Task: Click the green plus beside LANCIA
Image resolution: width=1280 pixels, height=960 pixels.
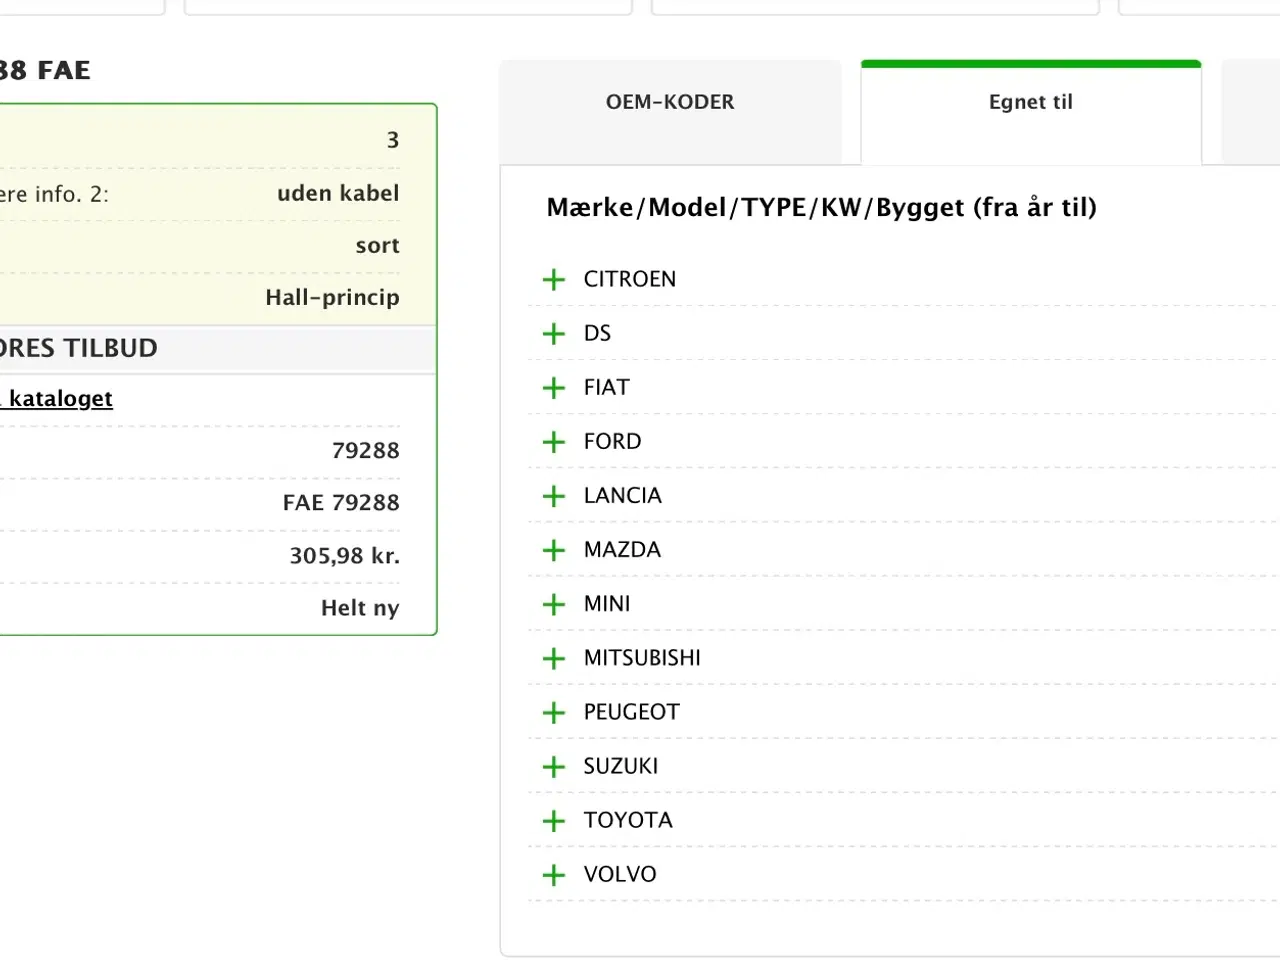Action: coord(554,496)
